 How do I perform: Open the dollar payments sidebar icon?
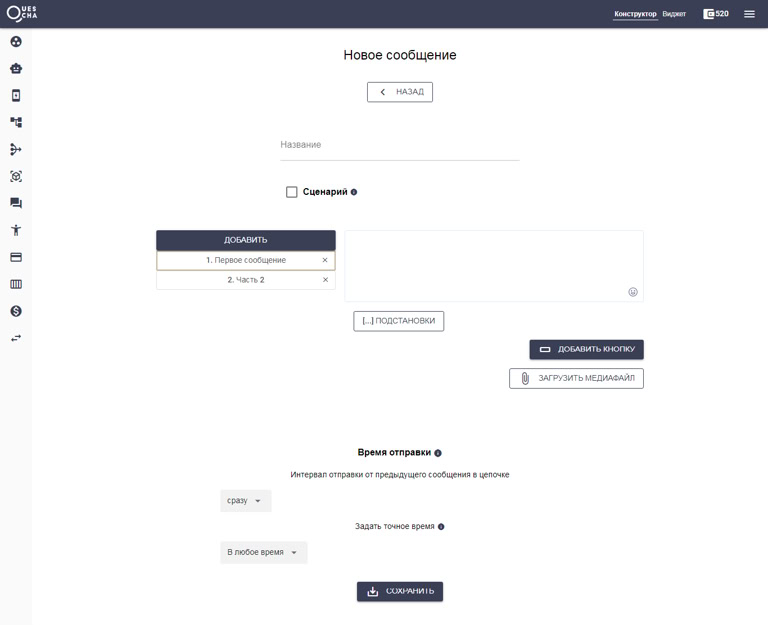coord(15,311)
